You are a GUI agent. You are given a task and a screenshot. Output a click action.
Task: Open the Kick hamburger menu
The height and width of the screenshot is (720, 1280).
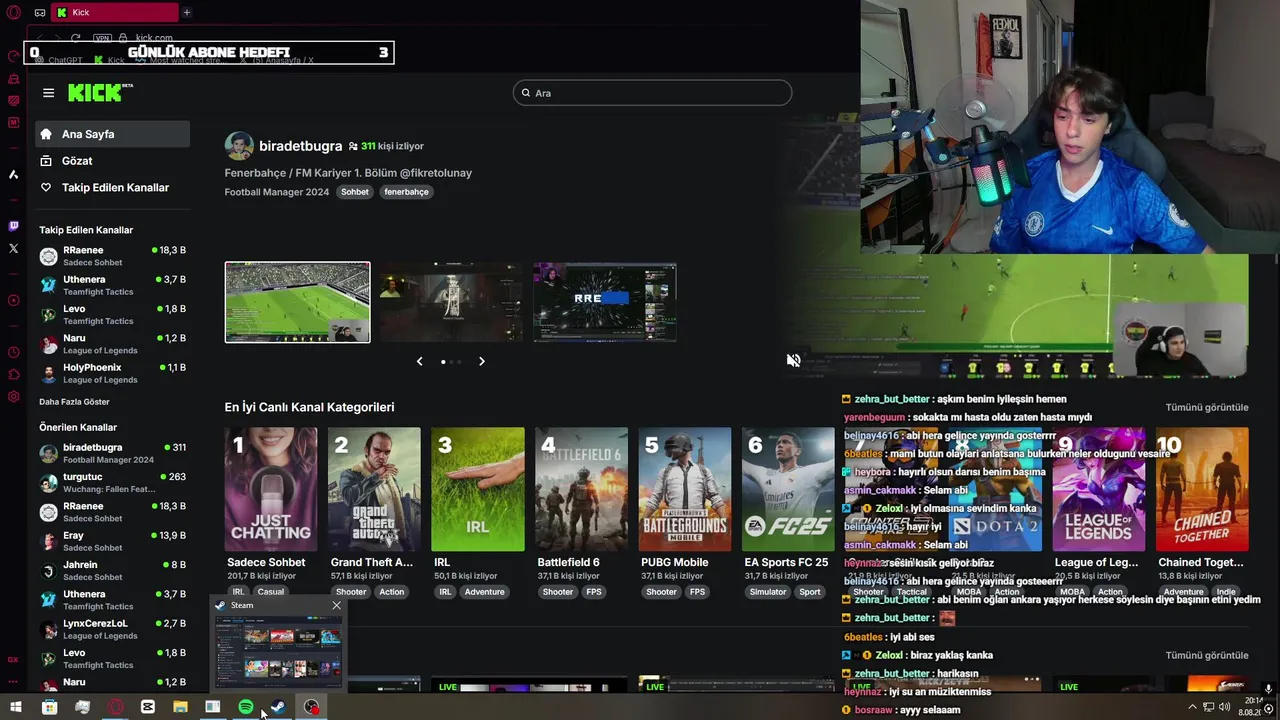pos(48,93)
